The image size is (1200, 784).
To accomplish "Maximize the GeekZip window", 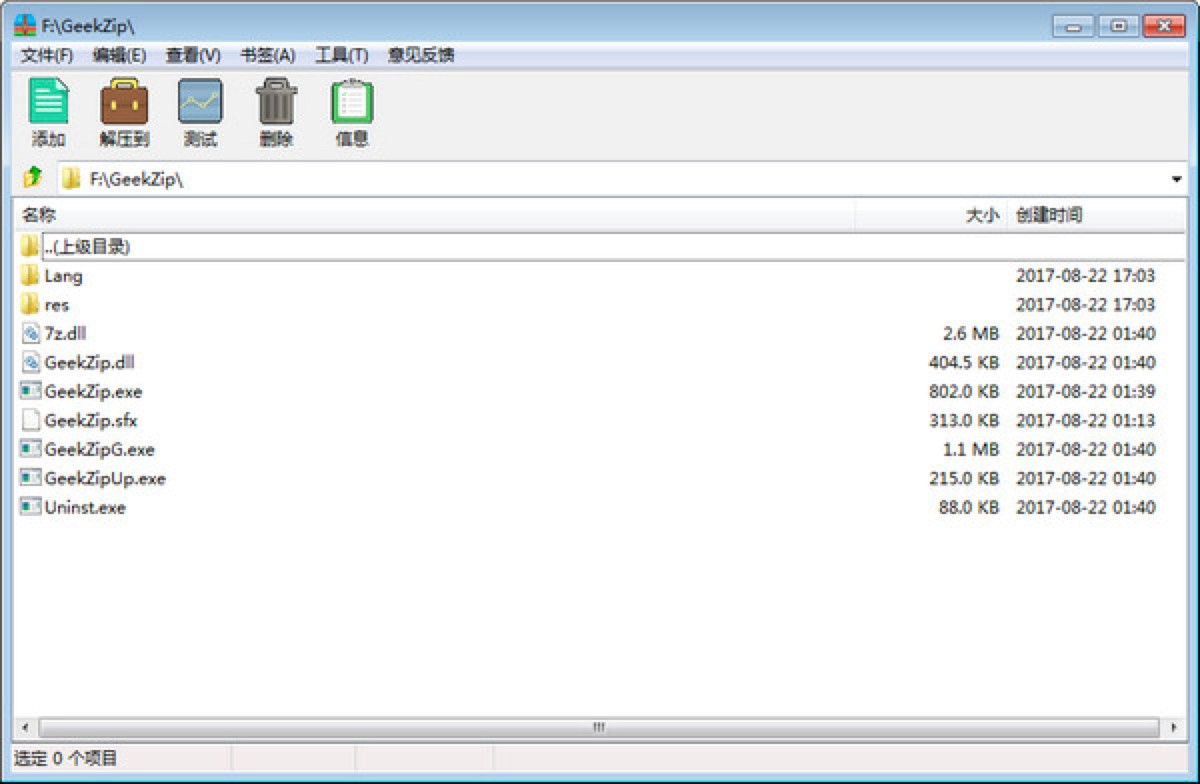I will pyautogui.click(x=1119, y=27).
